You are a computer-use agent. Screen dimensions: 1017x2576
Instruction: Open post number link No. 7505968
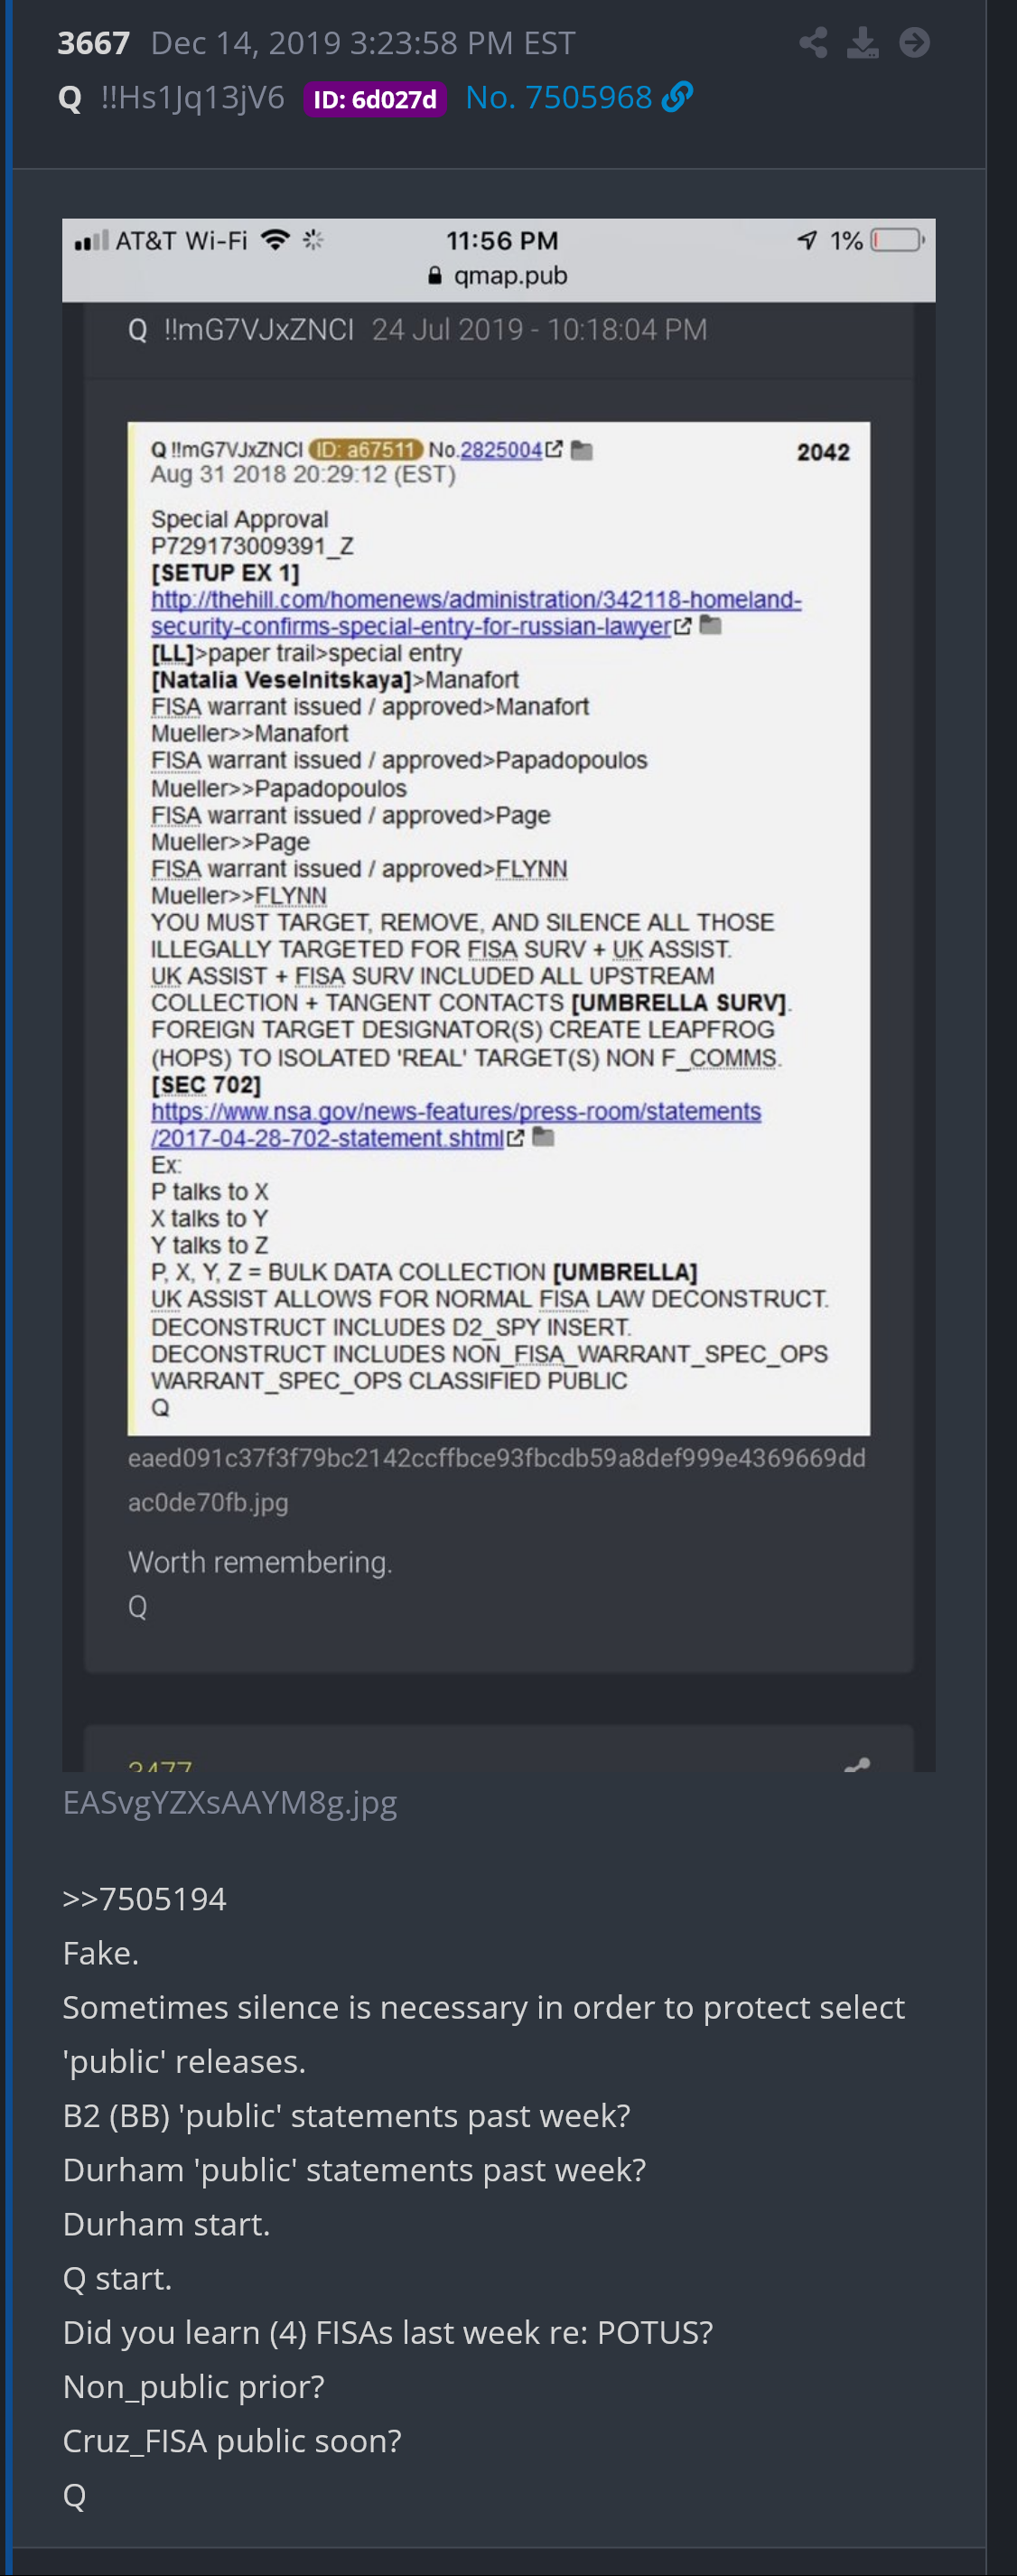[x=558, y=97]
